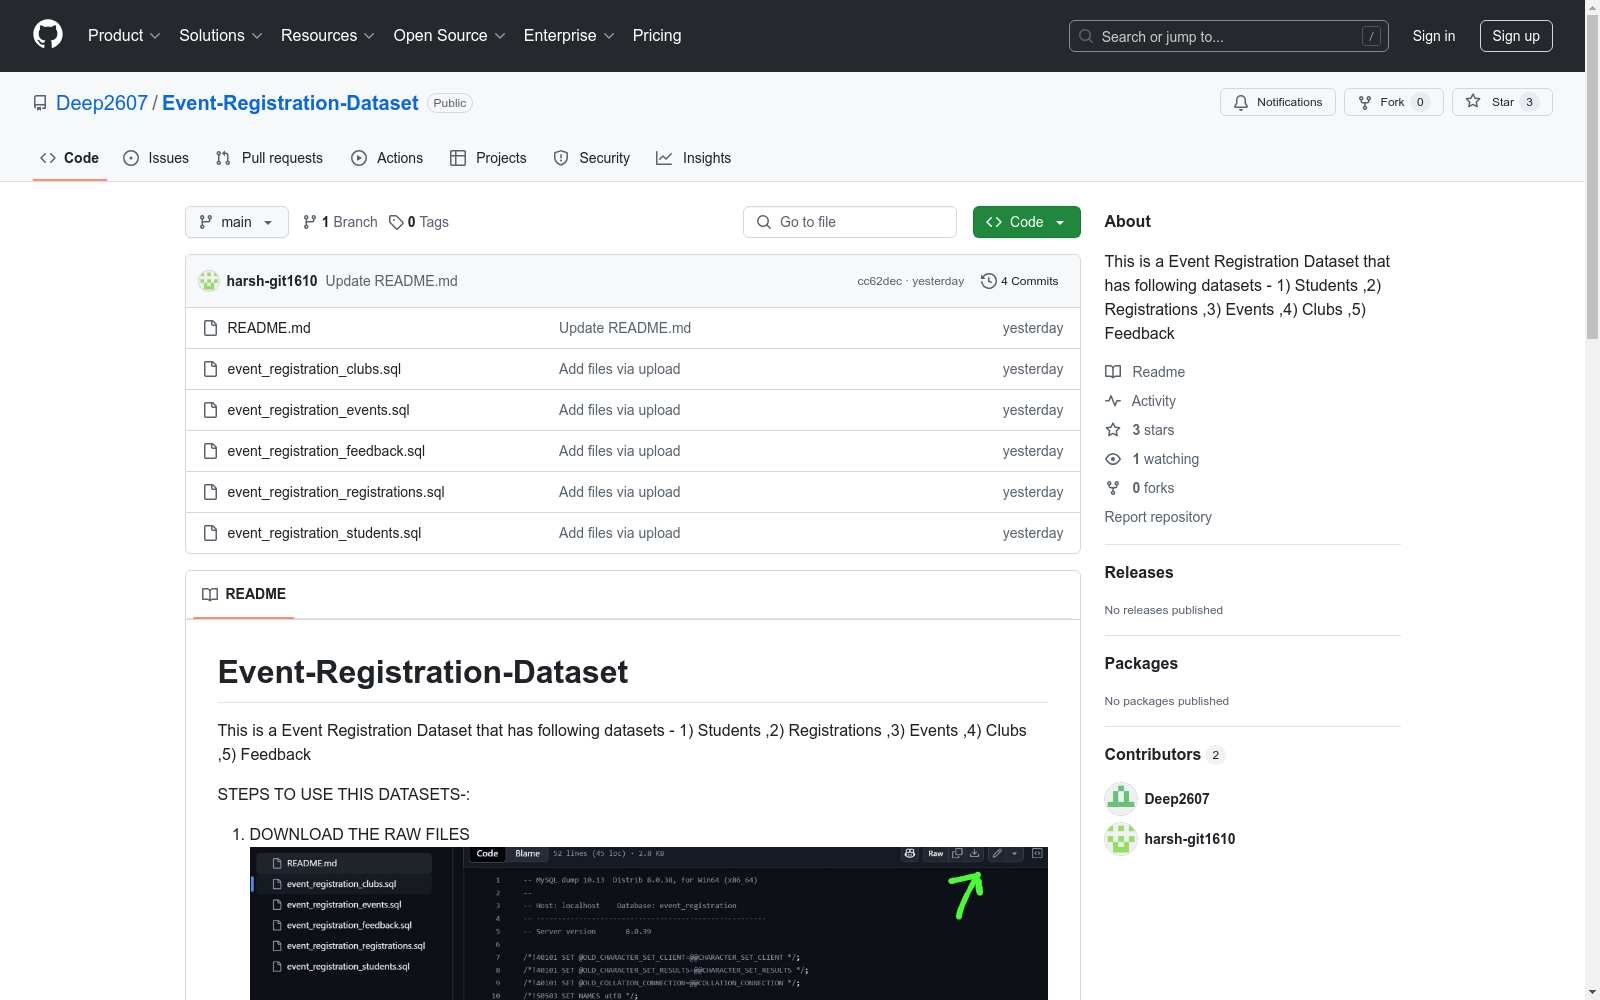Image resolution: width=1600 pixels, height=1000 pixels.
Task: Open event_registration_students.sql file
Action: [324, 533]
